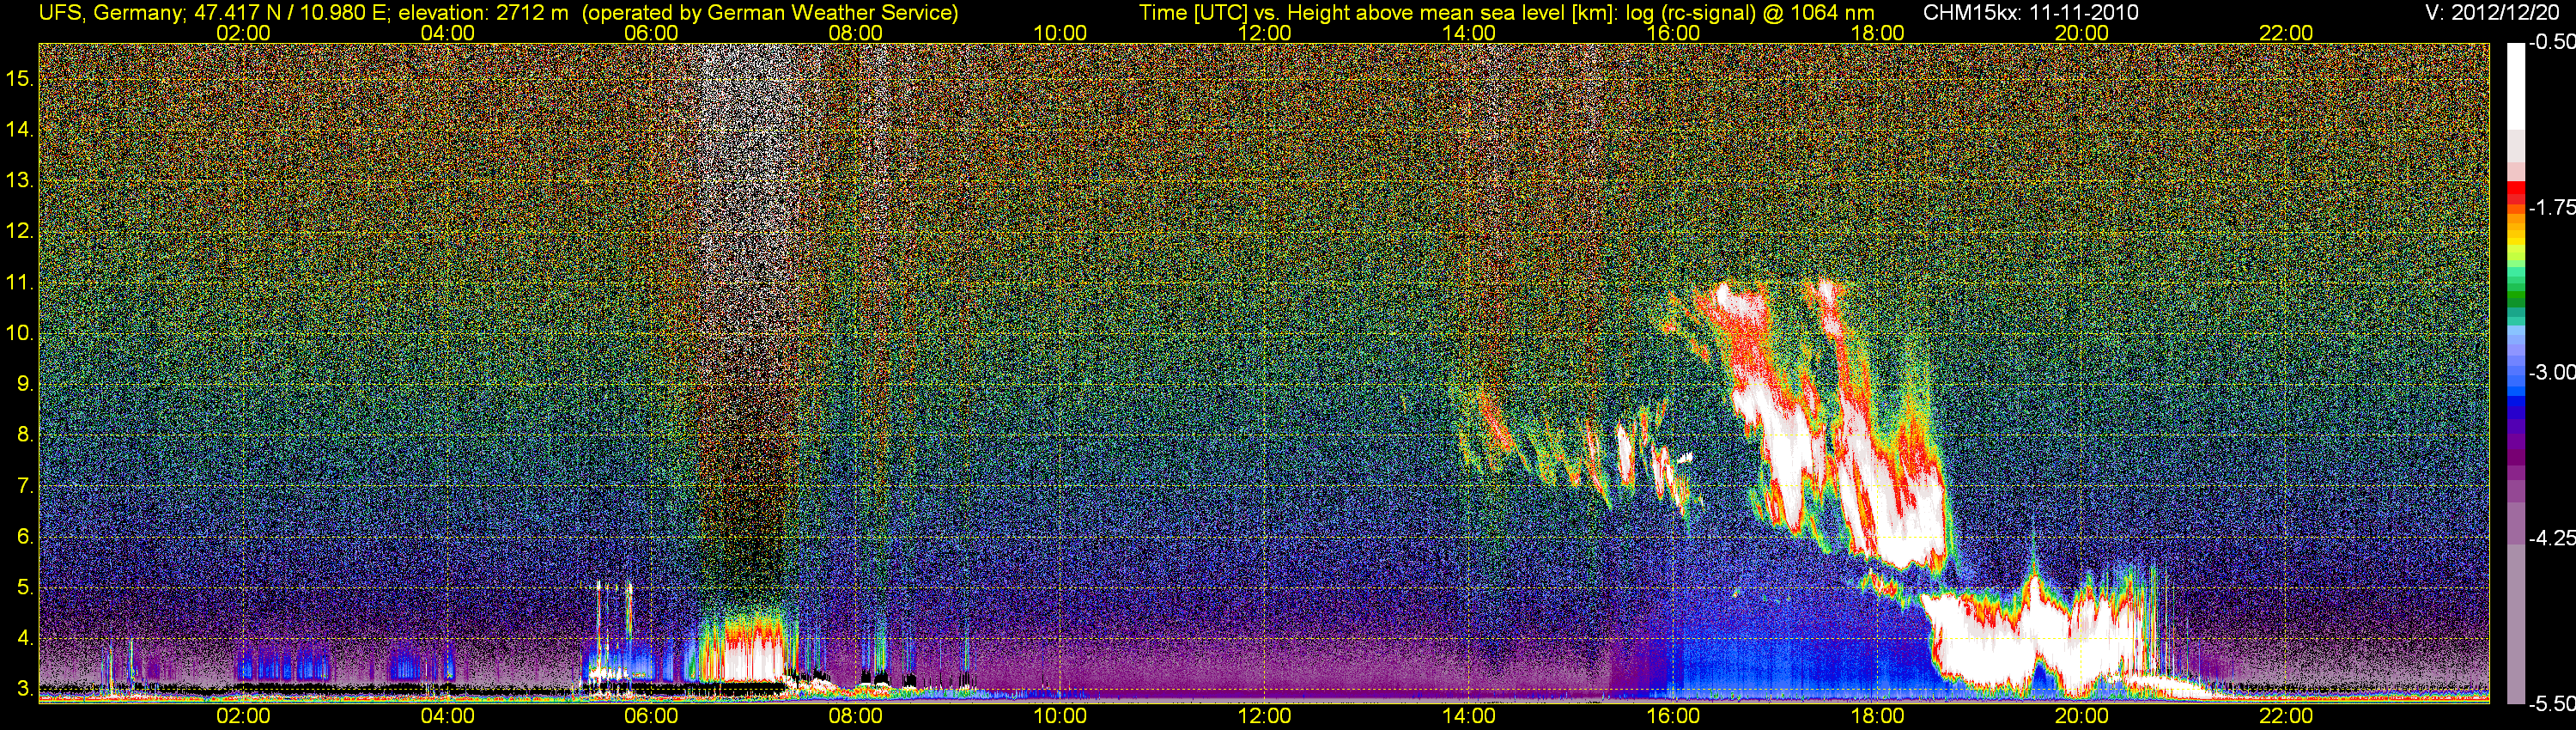Click the "22:00" label on the top time axis
Viewport: 2576px width, 730px height.
2287,33
